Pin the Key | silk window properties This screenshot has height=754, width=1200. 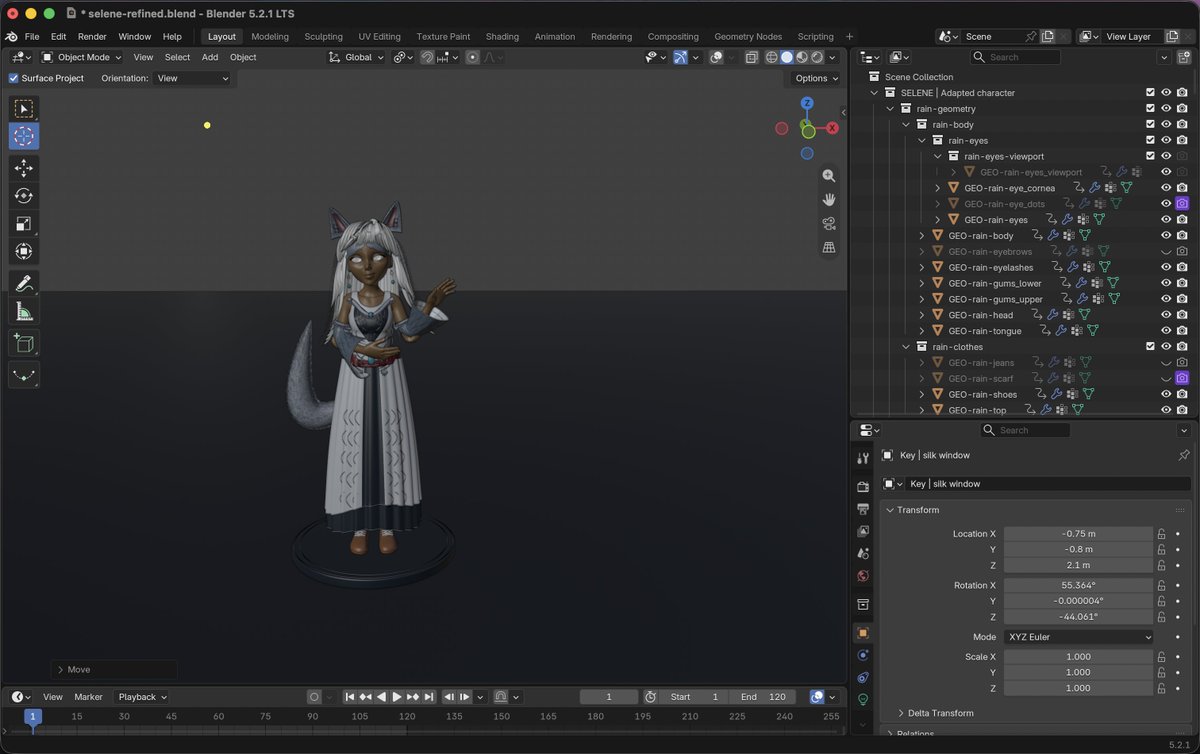(x=1184, y=455)
